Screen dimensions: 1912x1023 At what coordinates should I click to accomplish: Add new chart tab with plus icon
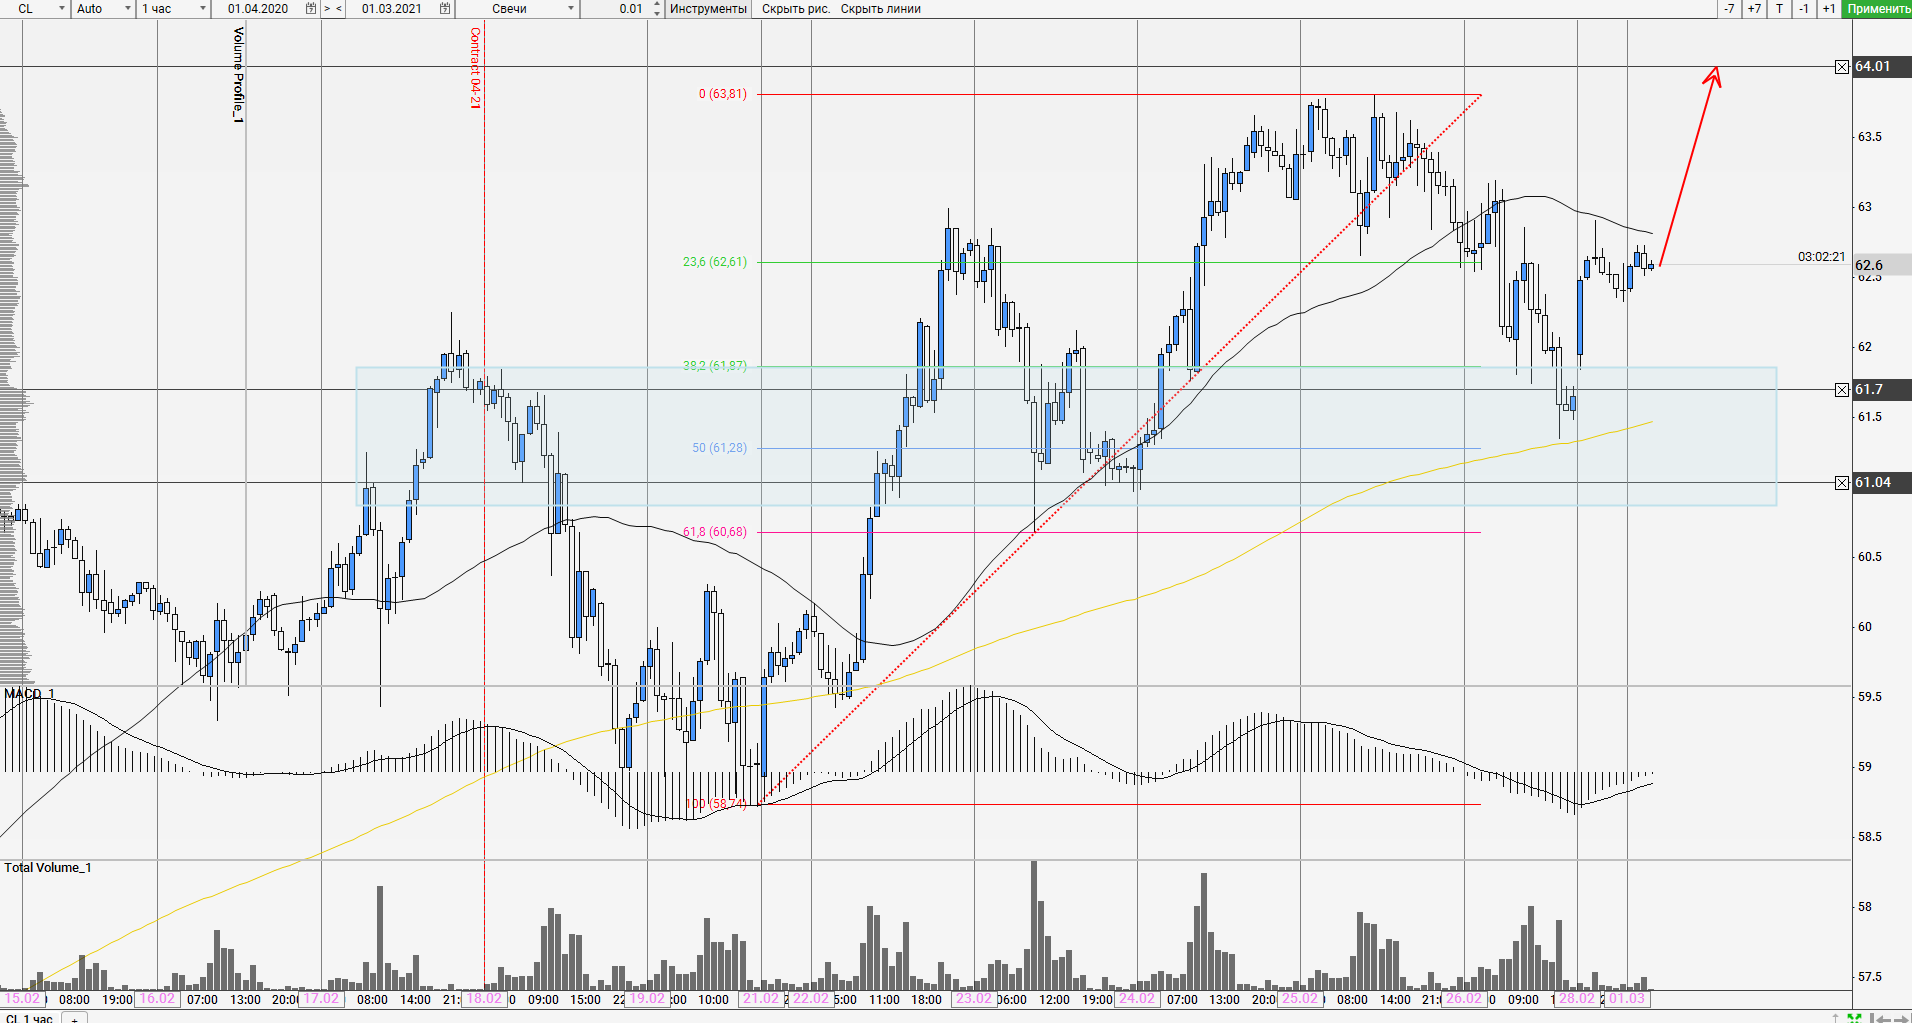point(74,1019)
